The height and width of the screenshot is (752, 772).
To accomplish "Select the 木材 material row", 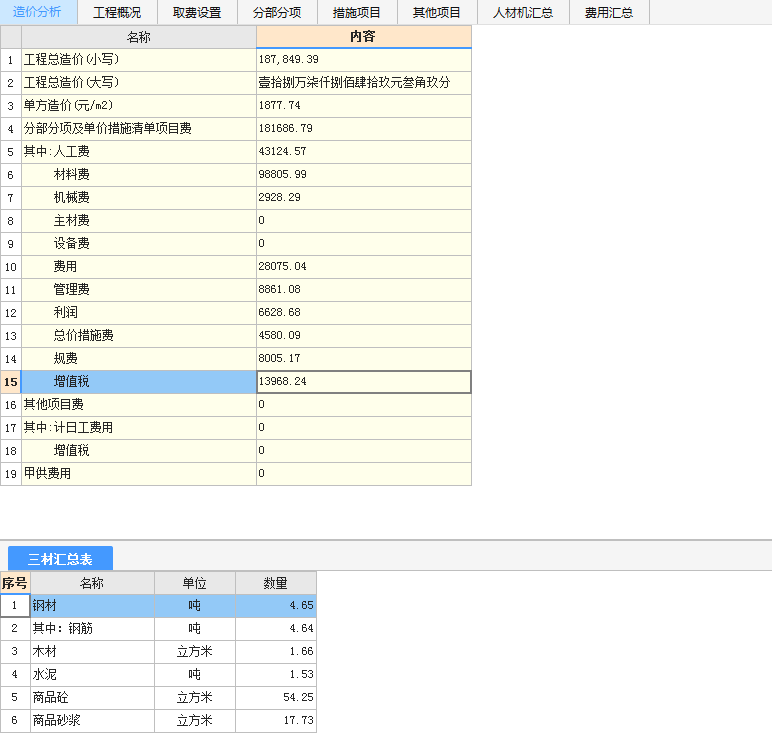I will [x=92, y=652].
